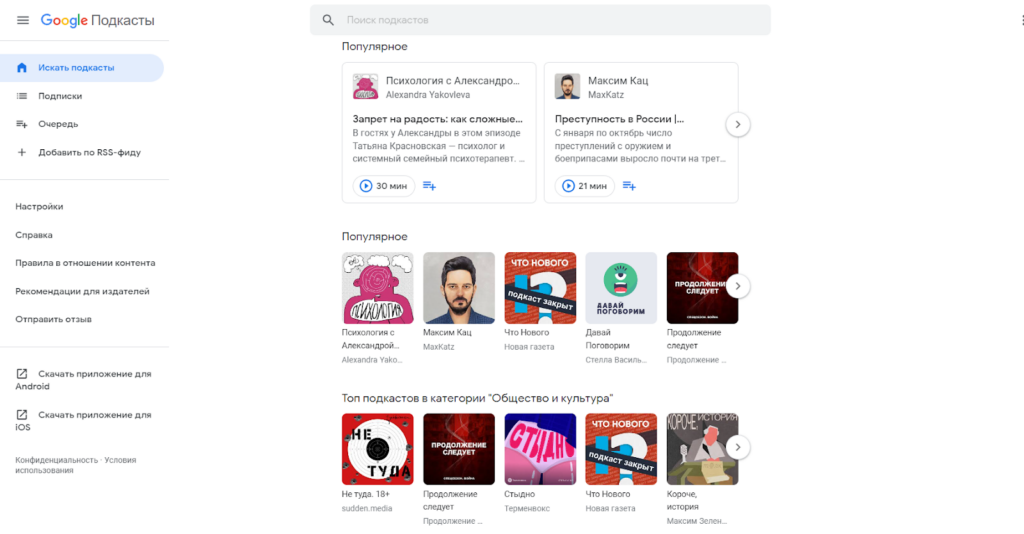This screenshot has height=534, width=1024.
Task: Open Что Нового thumbnail in society category
Action: click(621, 449)
